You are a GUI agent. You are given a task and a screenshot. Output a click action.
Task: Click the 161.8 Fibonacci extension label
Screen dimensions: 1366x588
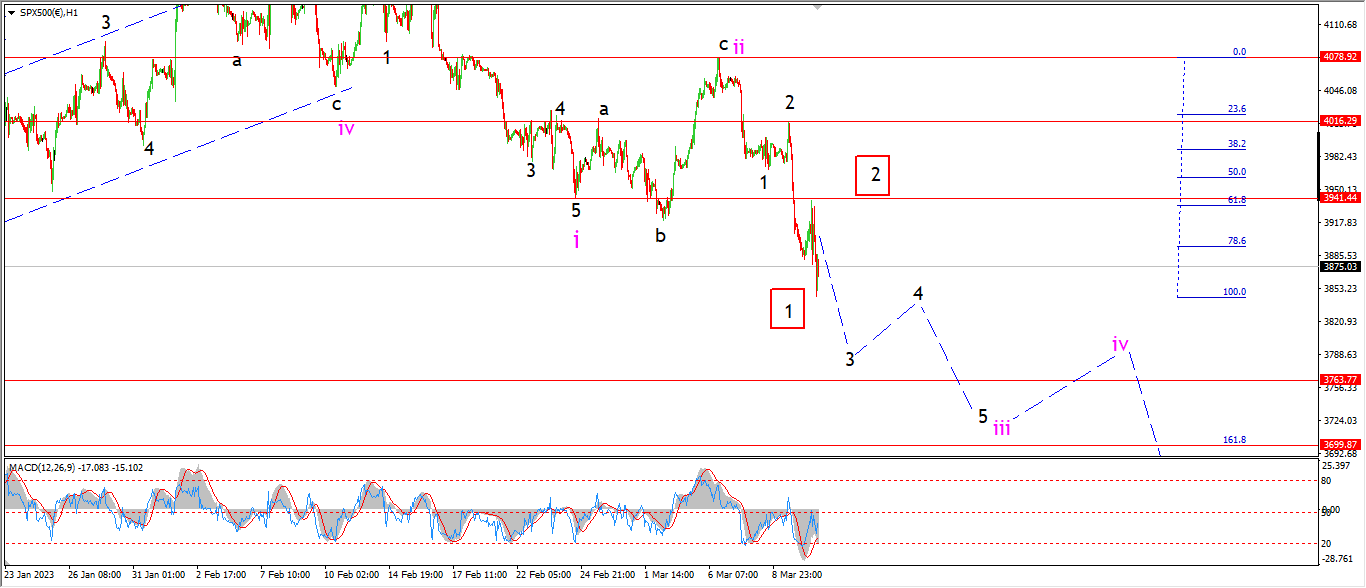click(x=1235, y=439)
